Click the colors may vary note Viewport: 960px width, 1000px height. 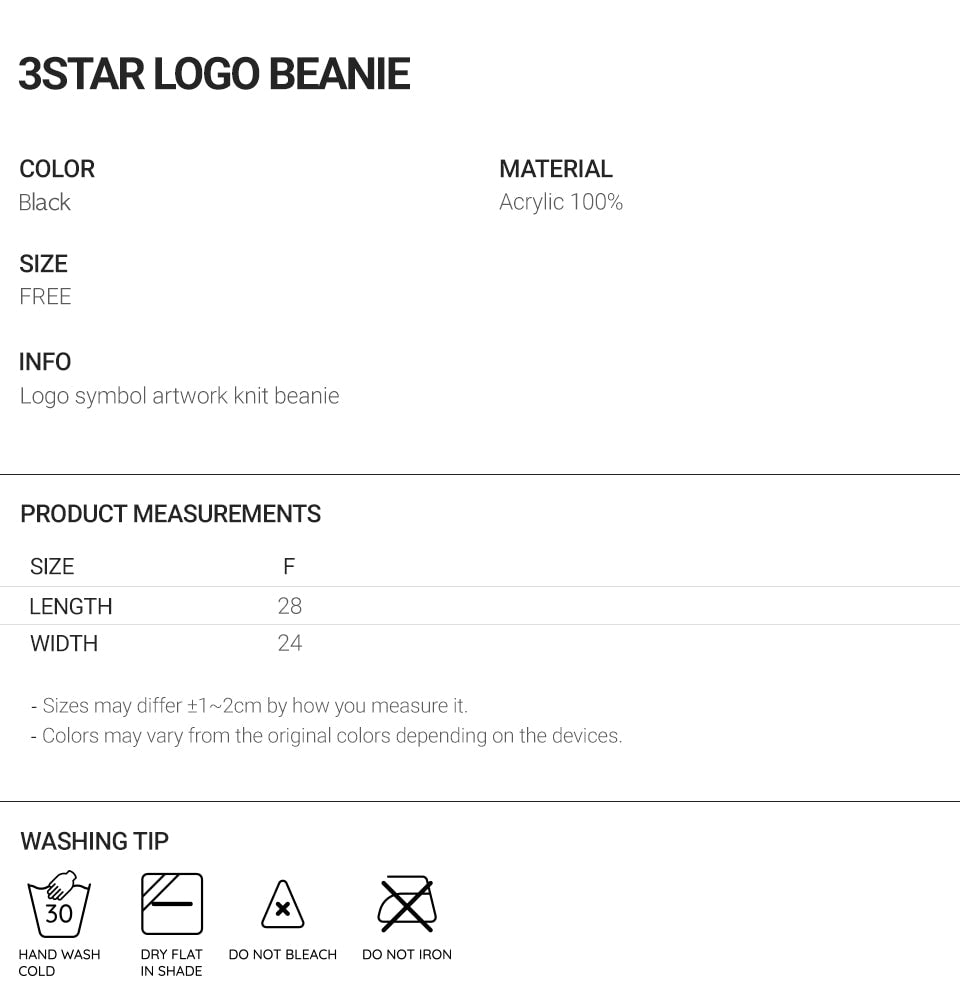326,736
